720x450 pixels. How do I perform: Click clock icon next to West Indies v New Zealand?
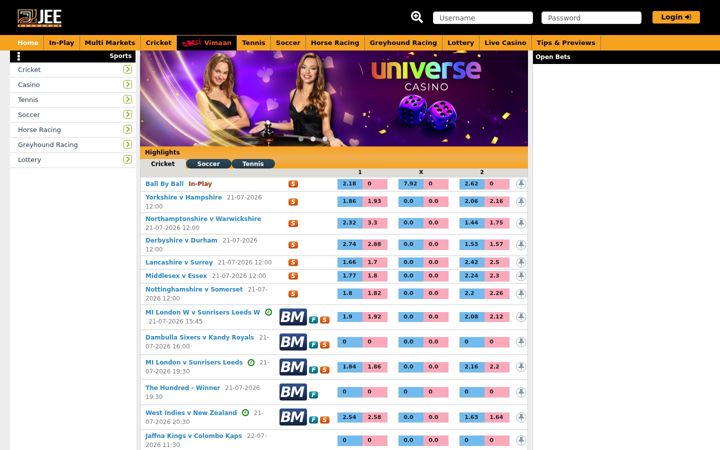[245, 412]
